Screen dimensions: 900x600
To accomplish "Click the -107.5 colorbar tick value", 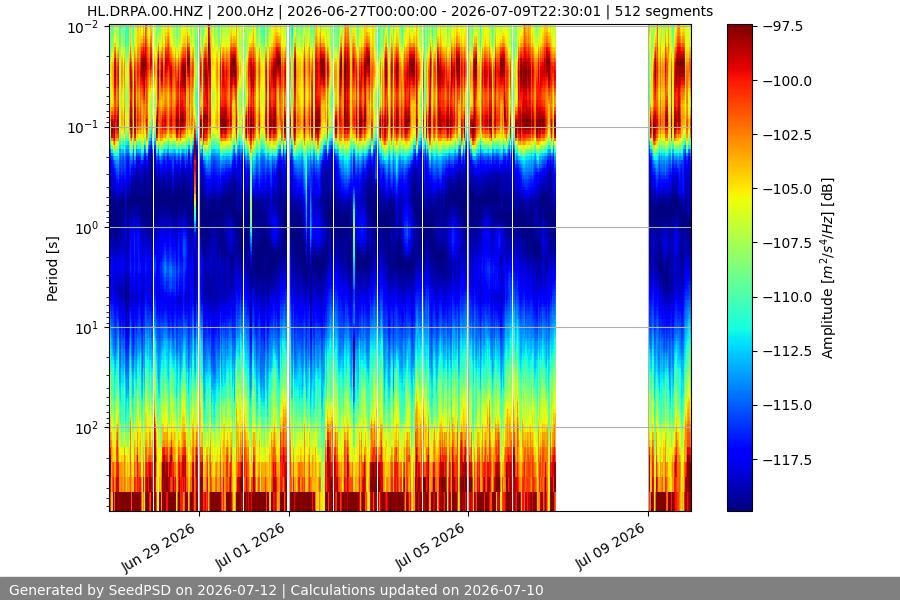I will pyautogui.click(x=788, y=243).
